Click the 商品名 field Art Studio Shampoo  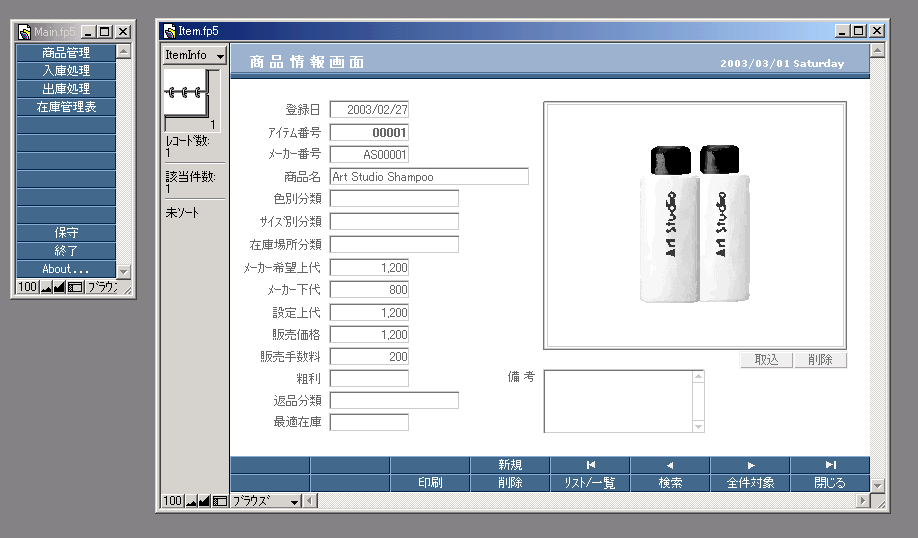click(429, 177)
